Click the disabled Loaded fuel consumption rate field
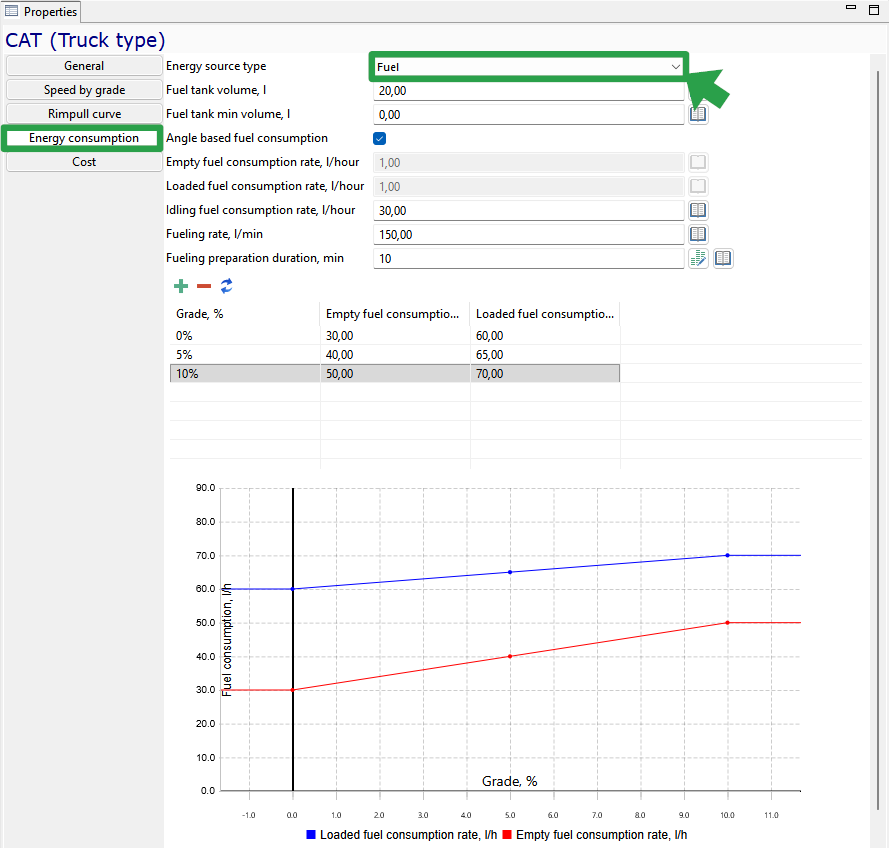Image resolution: width=889 pixels, height=848 pixels. (528, 186)
